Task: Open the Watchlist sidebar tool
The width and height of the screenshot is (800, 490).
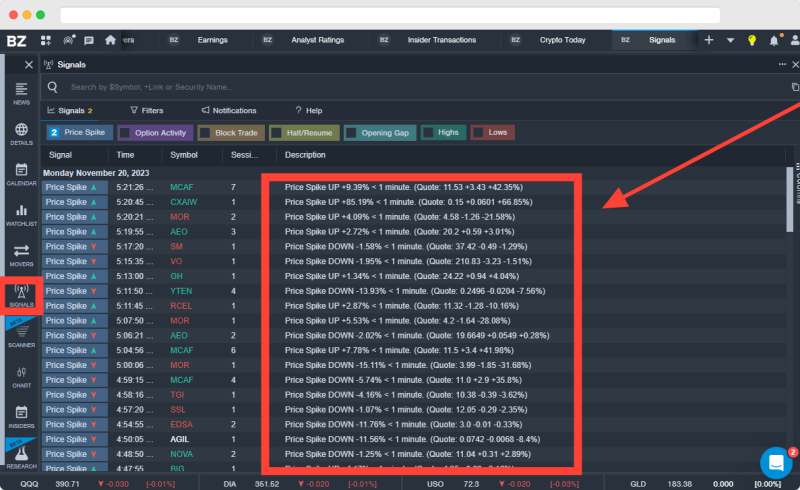Action: (x=21, y=215)
